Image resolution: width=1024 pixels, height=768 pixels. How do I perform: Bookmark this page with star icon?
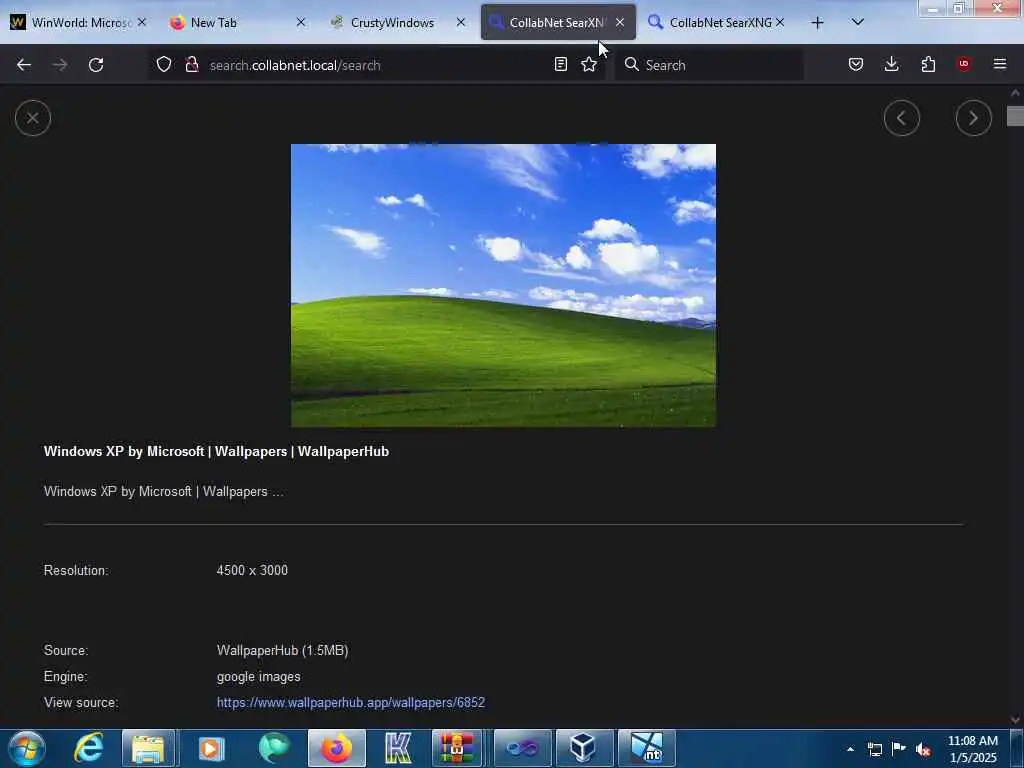pos(589,65)
